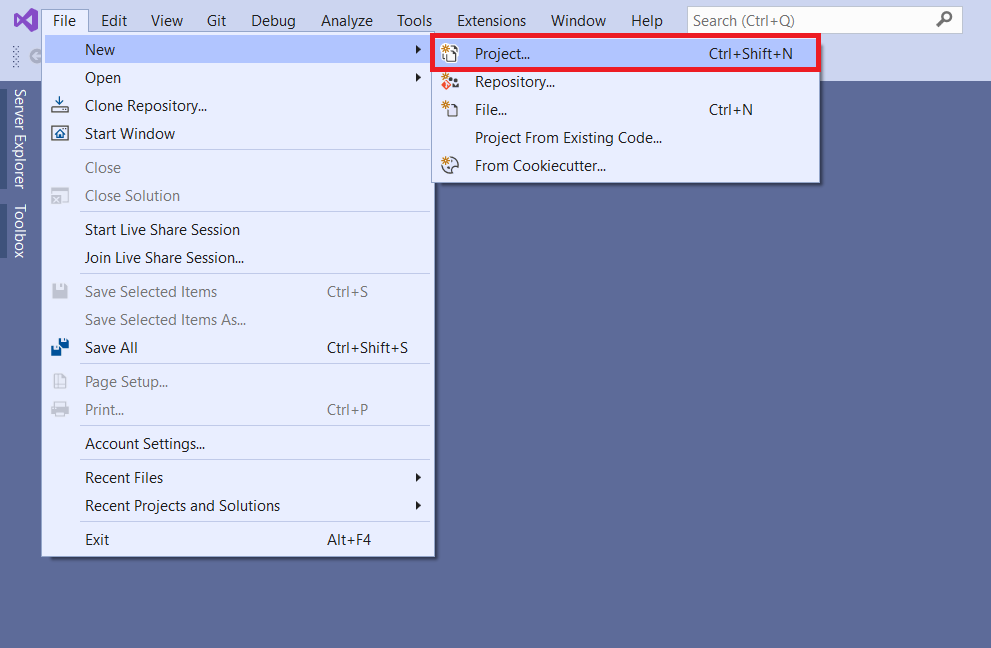Select Recent Projects and Solutions entry
Viewport: 991px width, 648px height.
[238, 505]
